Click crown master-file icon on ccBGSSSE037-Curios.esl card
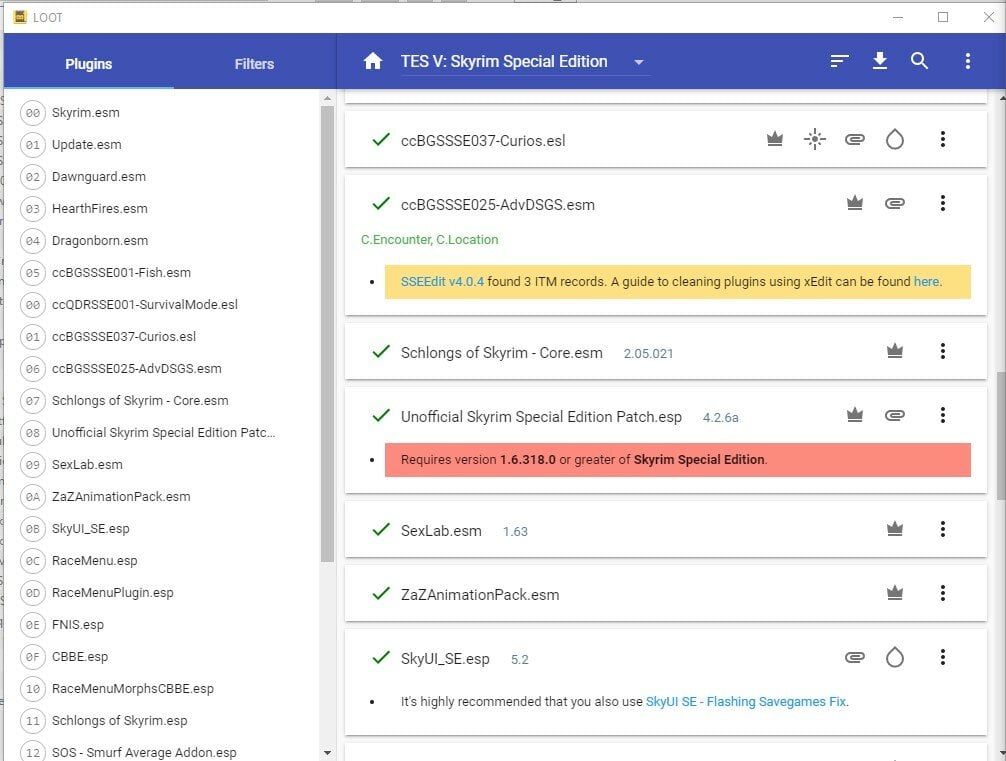Screen dimensions: 1006x761 (x=775, y=139)
